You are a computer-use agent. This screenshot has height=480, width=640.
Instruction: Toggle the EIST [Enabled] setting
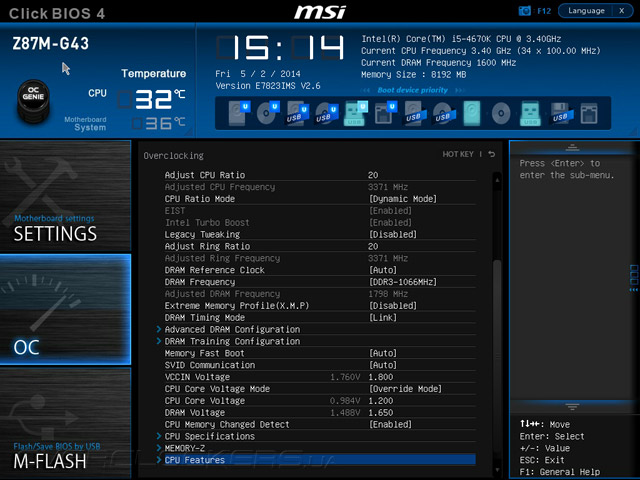click(x=390, y=211)
